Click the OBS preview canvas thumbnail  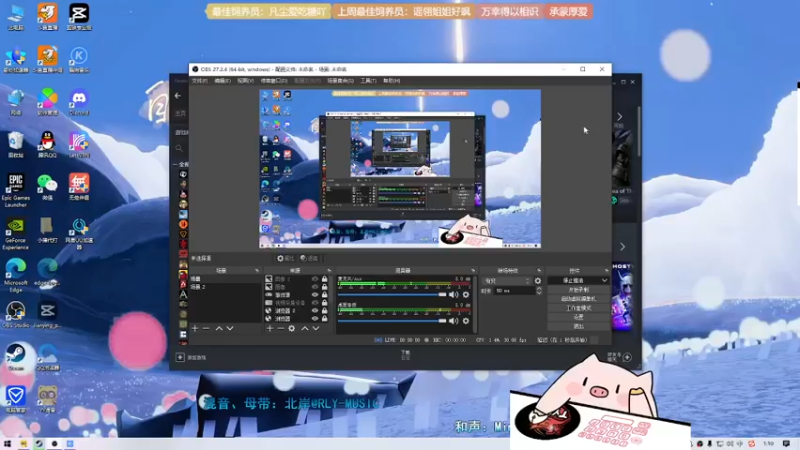(x=400, y=169)
